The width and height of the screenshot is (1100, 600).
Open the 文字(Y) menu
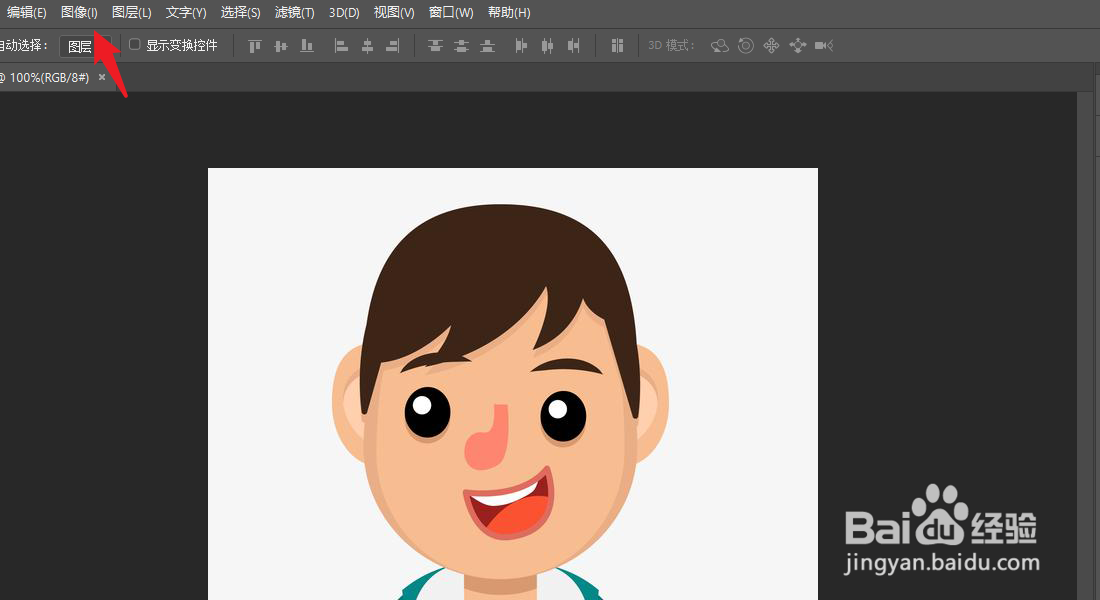(186, 13)
